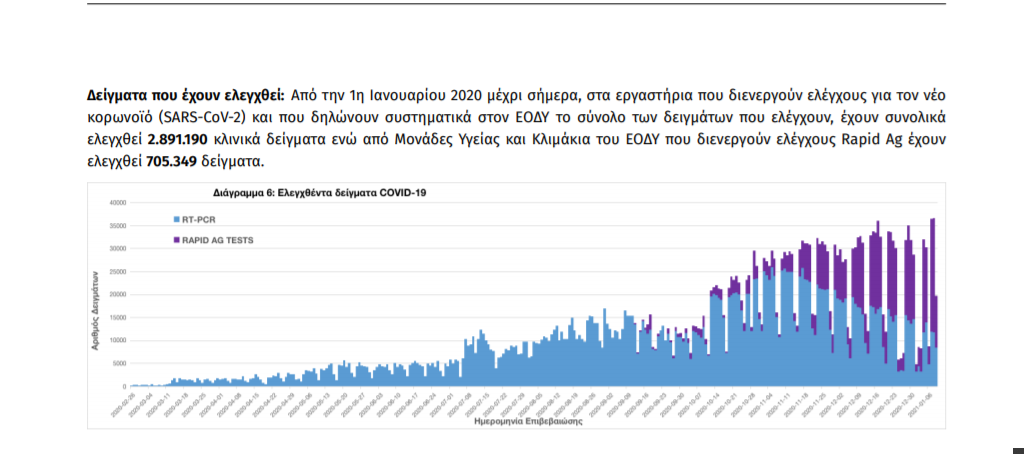Select the RAPID AG TESTS legend label

(x=212, y=240)
